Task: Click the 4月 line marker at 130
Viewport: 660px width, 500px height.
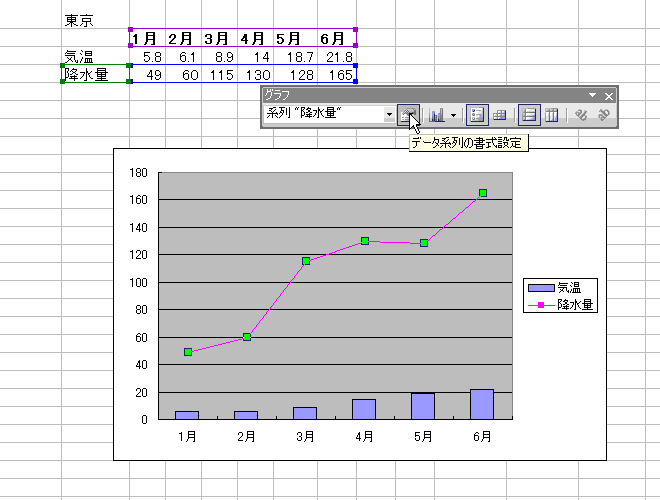Action: (x=365, y=241)
